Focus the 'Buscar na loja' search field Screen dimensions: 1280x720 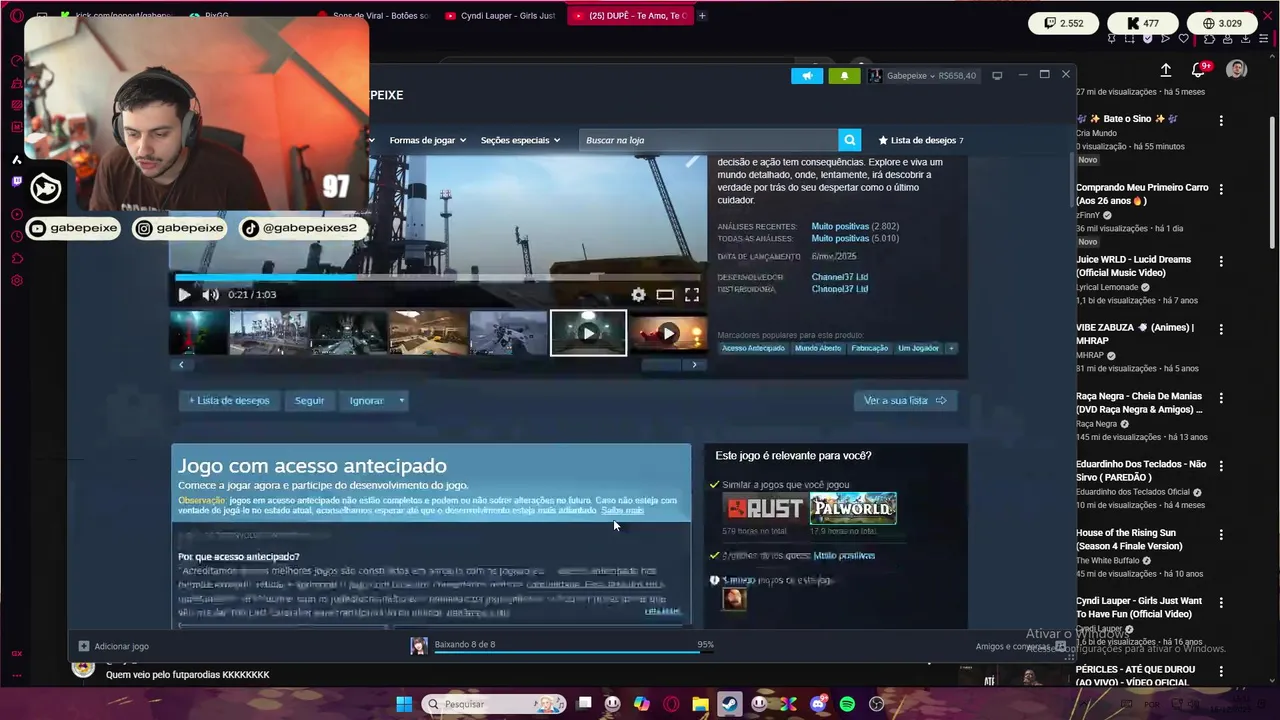[708, 140]
